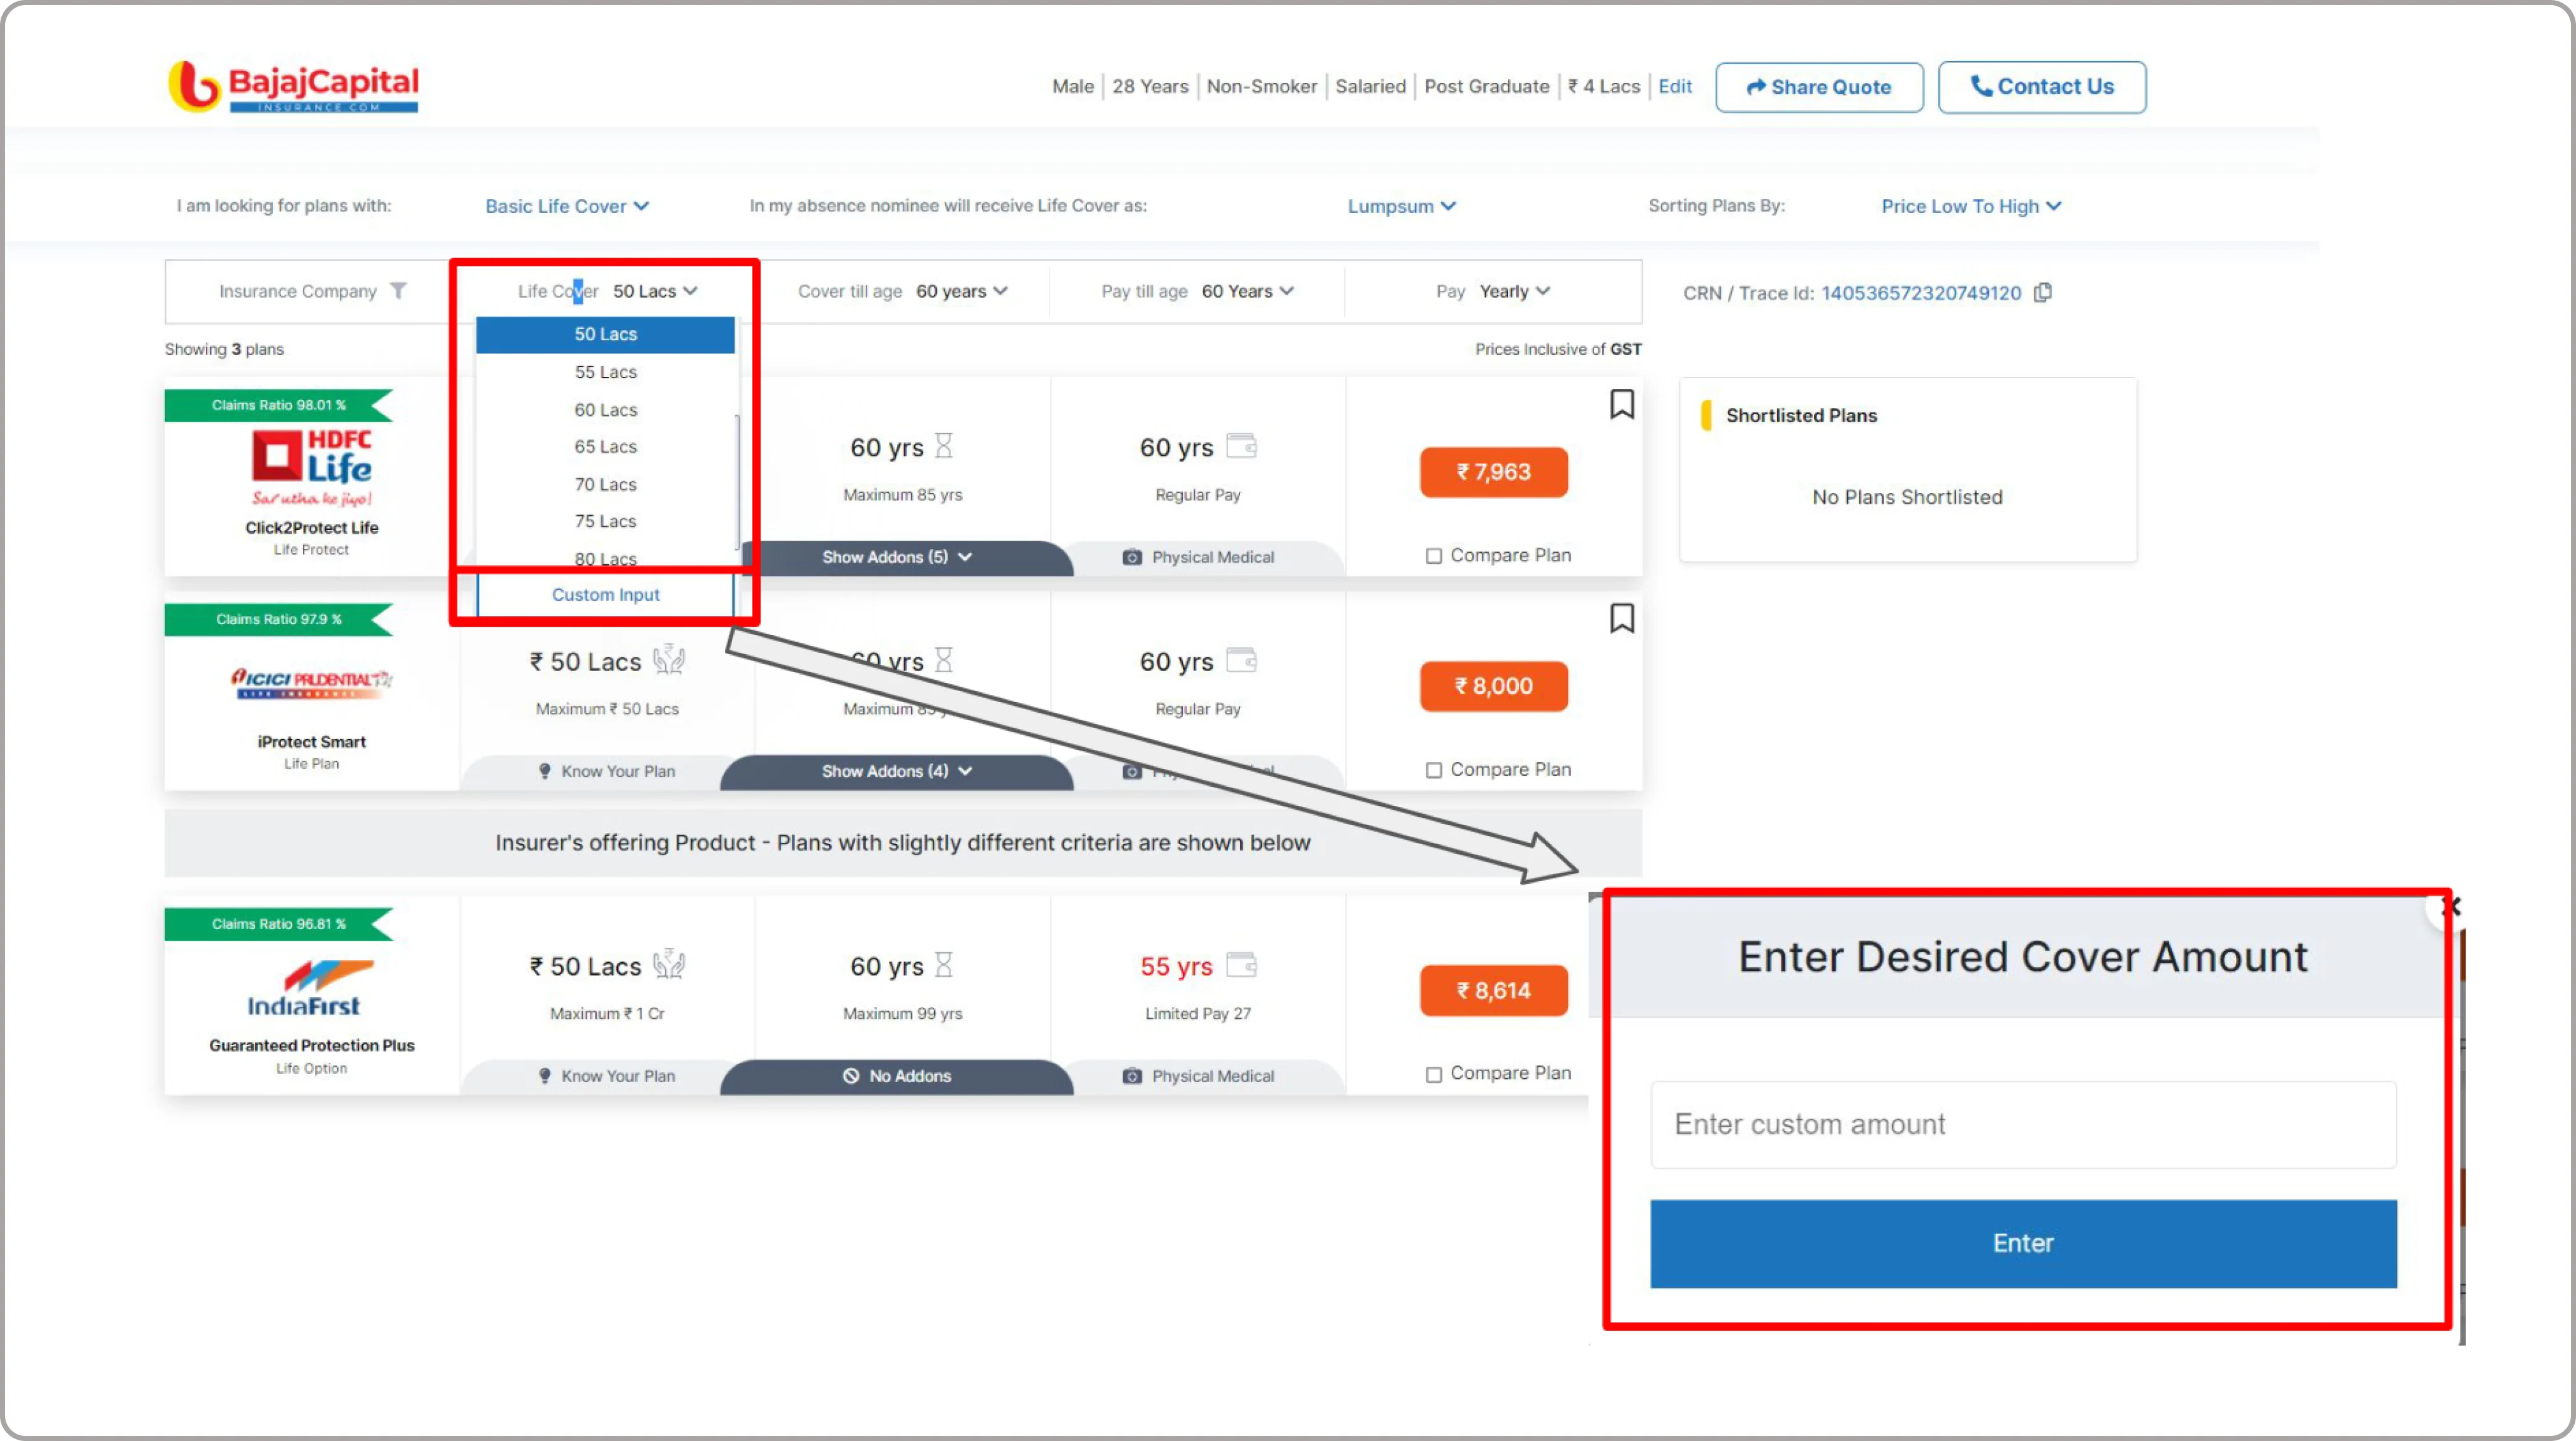Click Edit link beside ₹ 4 Lacs

(x=1674, y=86)
